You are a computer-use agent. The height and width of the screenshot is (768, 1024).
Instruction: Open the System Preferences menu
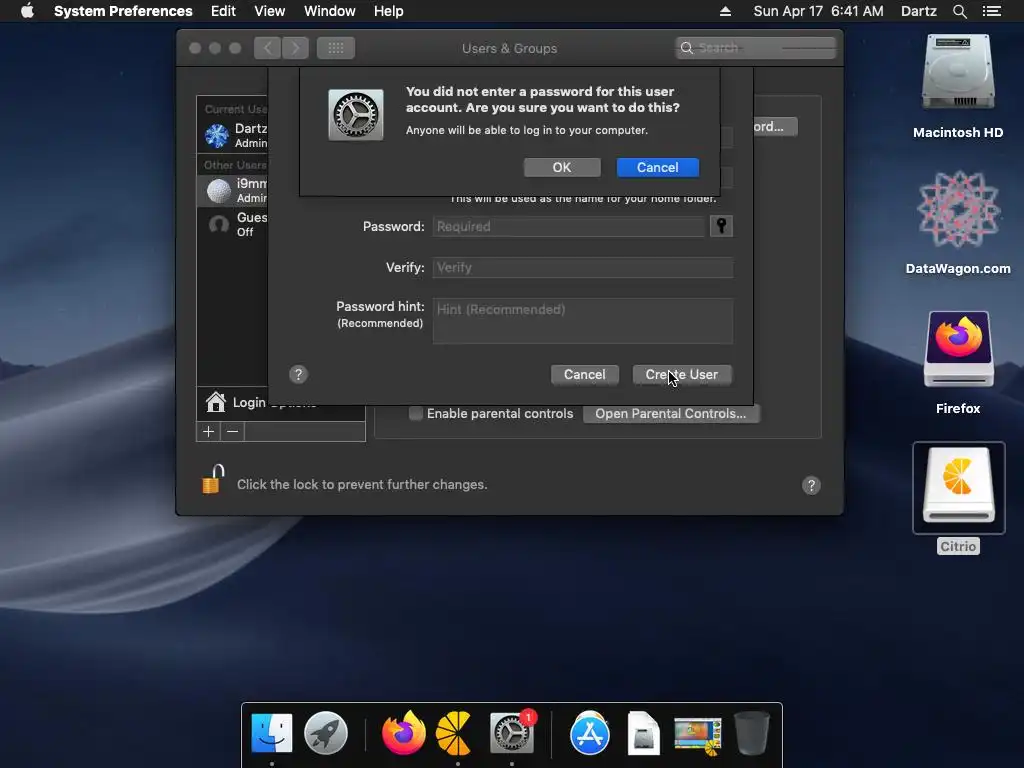(123, 11)
